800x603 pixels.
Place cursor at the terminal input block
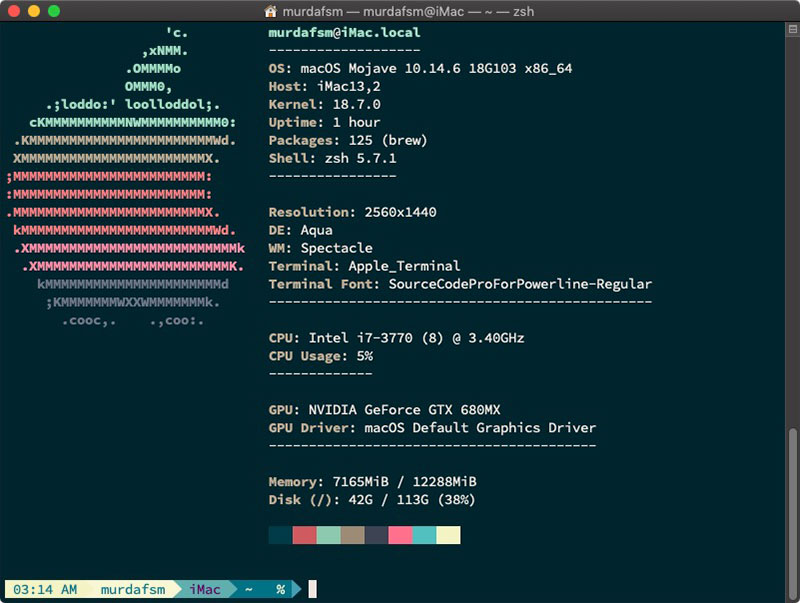tap(312, 589)
